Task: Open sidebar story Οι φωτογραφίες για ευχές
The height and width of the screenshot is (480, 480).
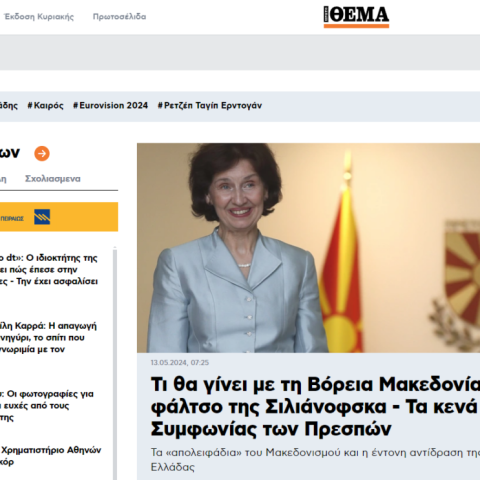Action: pyautogui.click(x=47, y=405)
